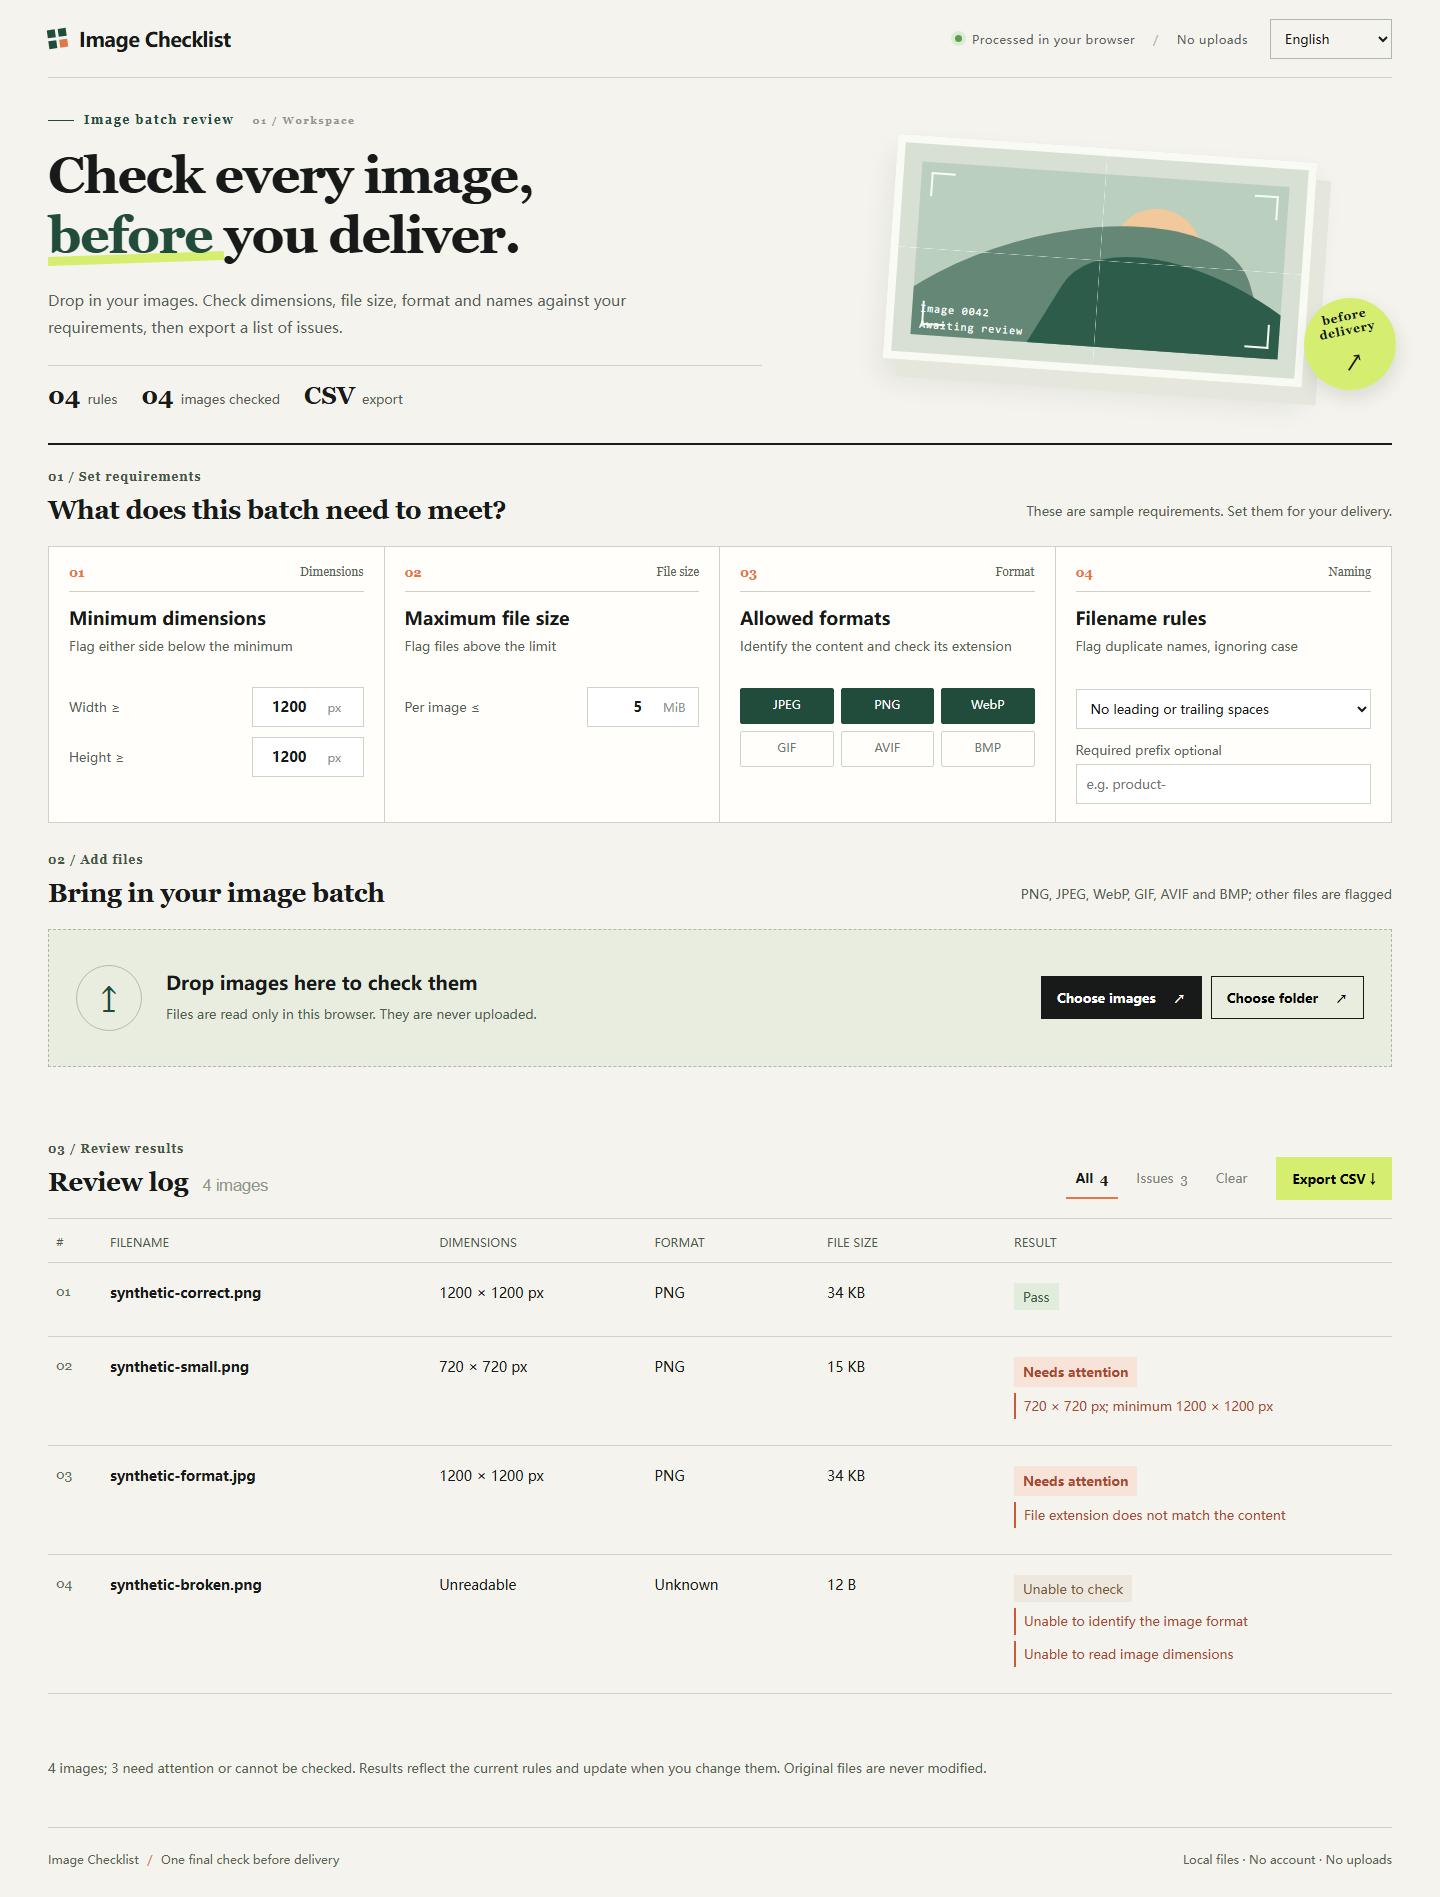
Task: Click the 12 B file size cell
Action: [x=841, y=1585]
